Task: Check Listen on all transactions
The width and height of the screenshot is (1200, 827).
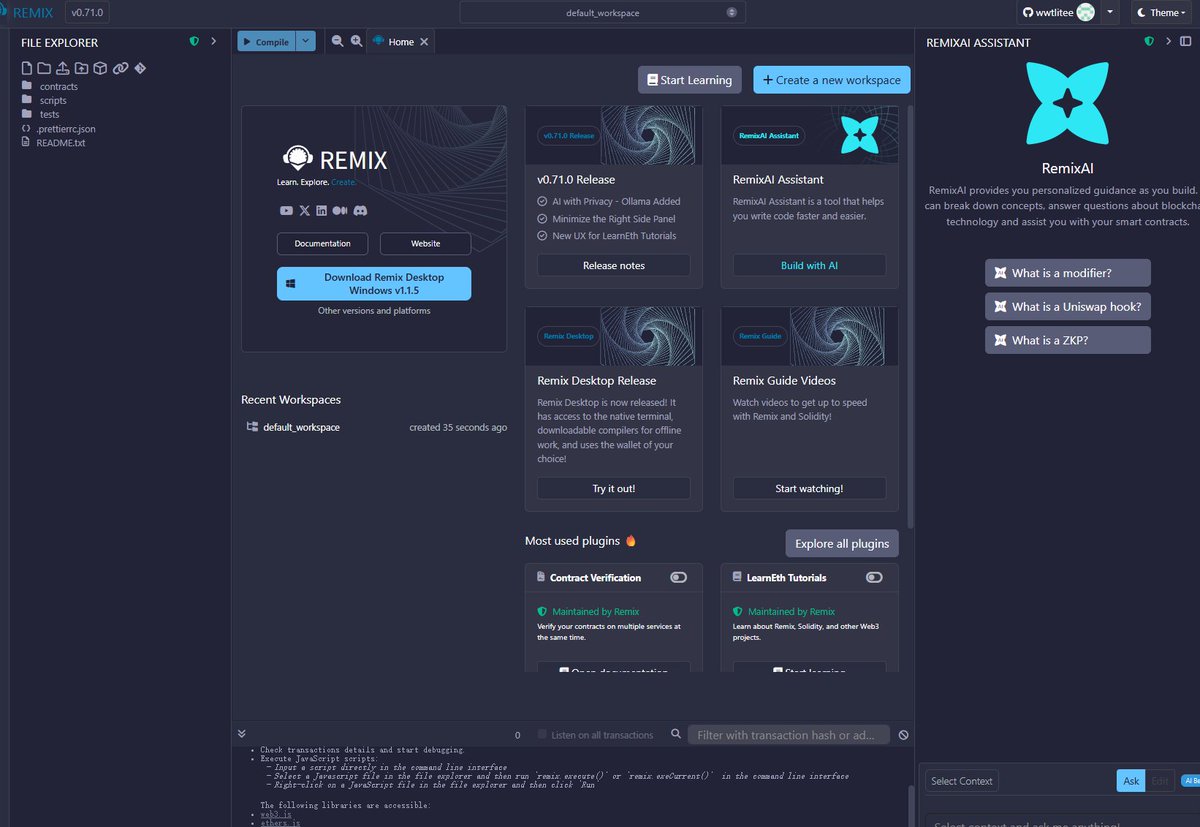Action: point(543,734)
